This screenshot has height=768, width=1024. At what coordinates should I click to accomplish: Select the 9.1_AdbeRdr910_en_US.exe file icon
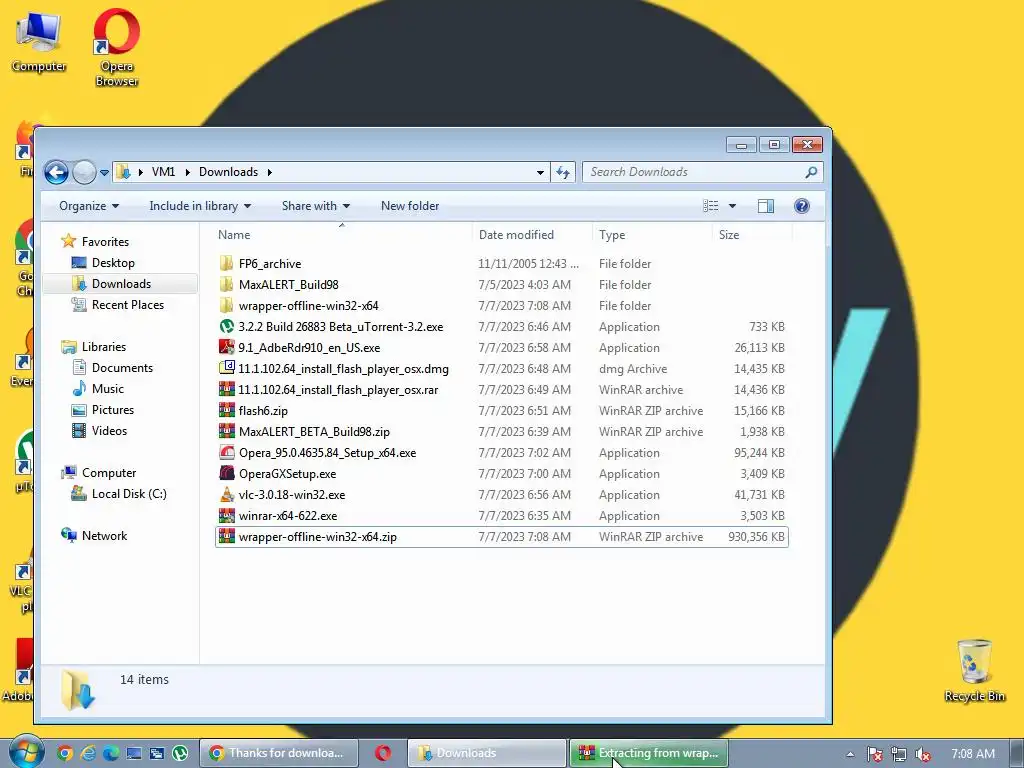[227, 347]
